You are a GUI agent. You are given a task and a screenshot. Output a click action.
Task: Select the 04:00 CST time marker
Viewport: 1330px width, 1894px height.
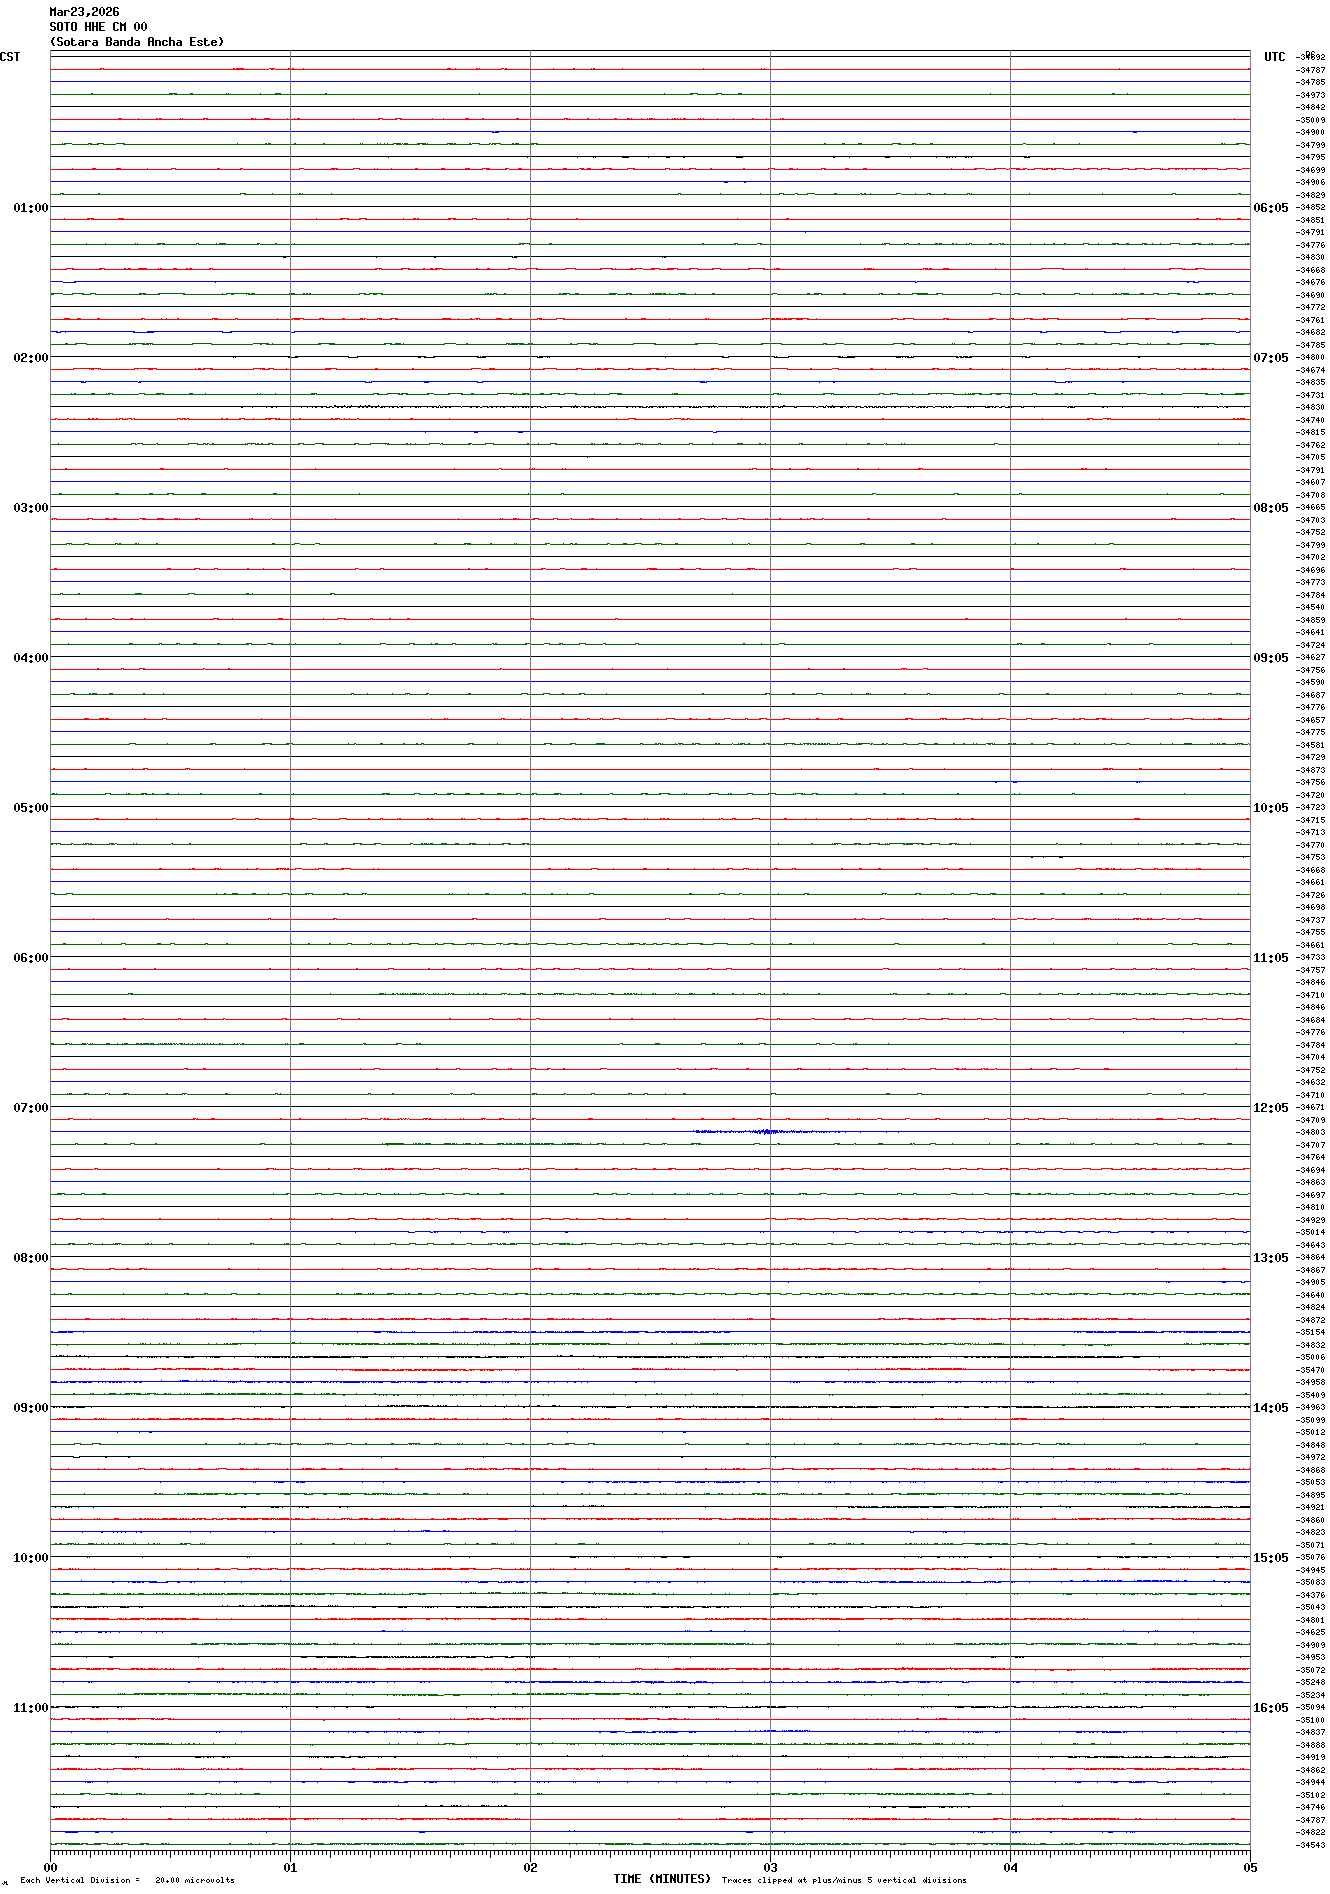point(30,658)
